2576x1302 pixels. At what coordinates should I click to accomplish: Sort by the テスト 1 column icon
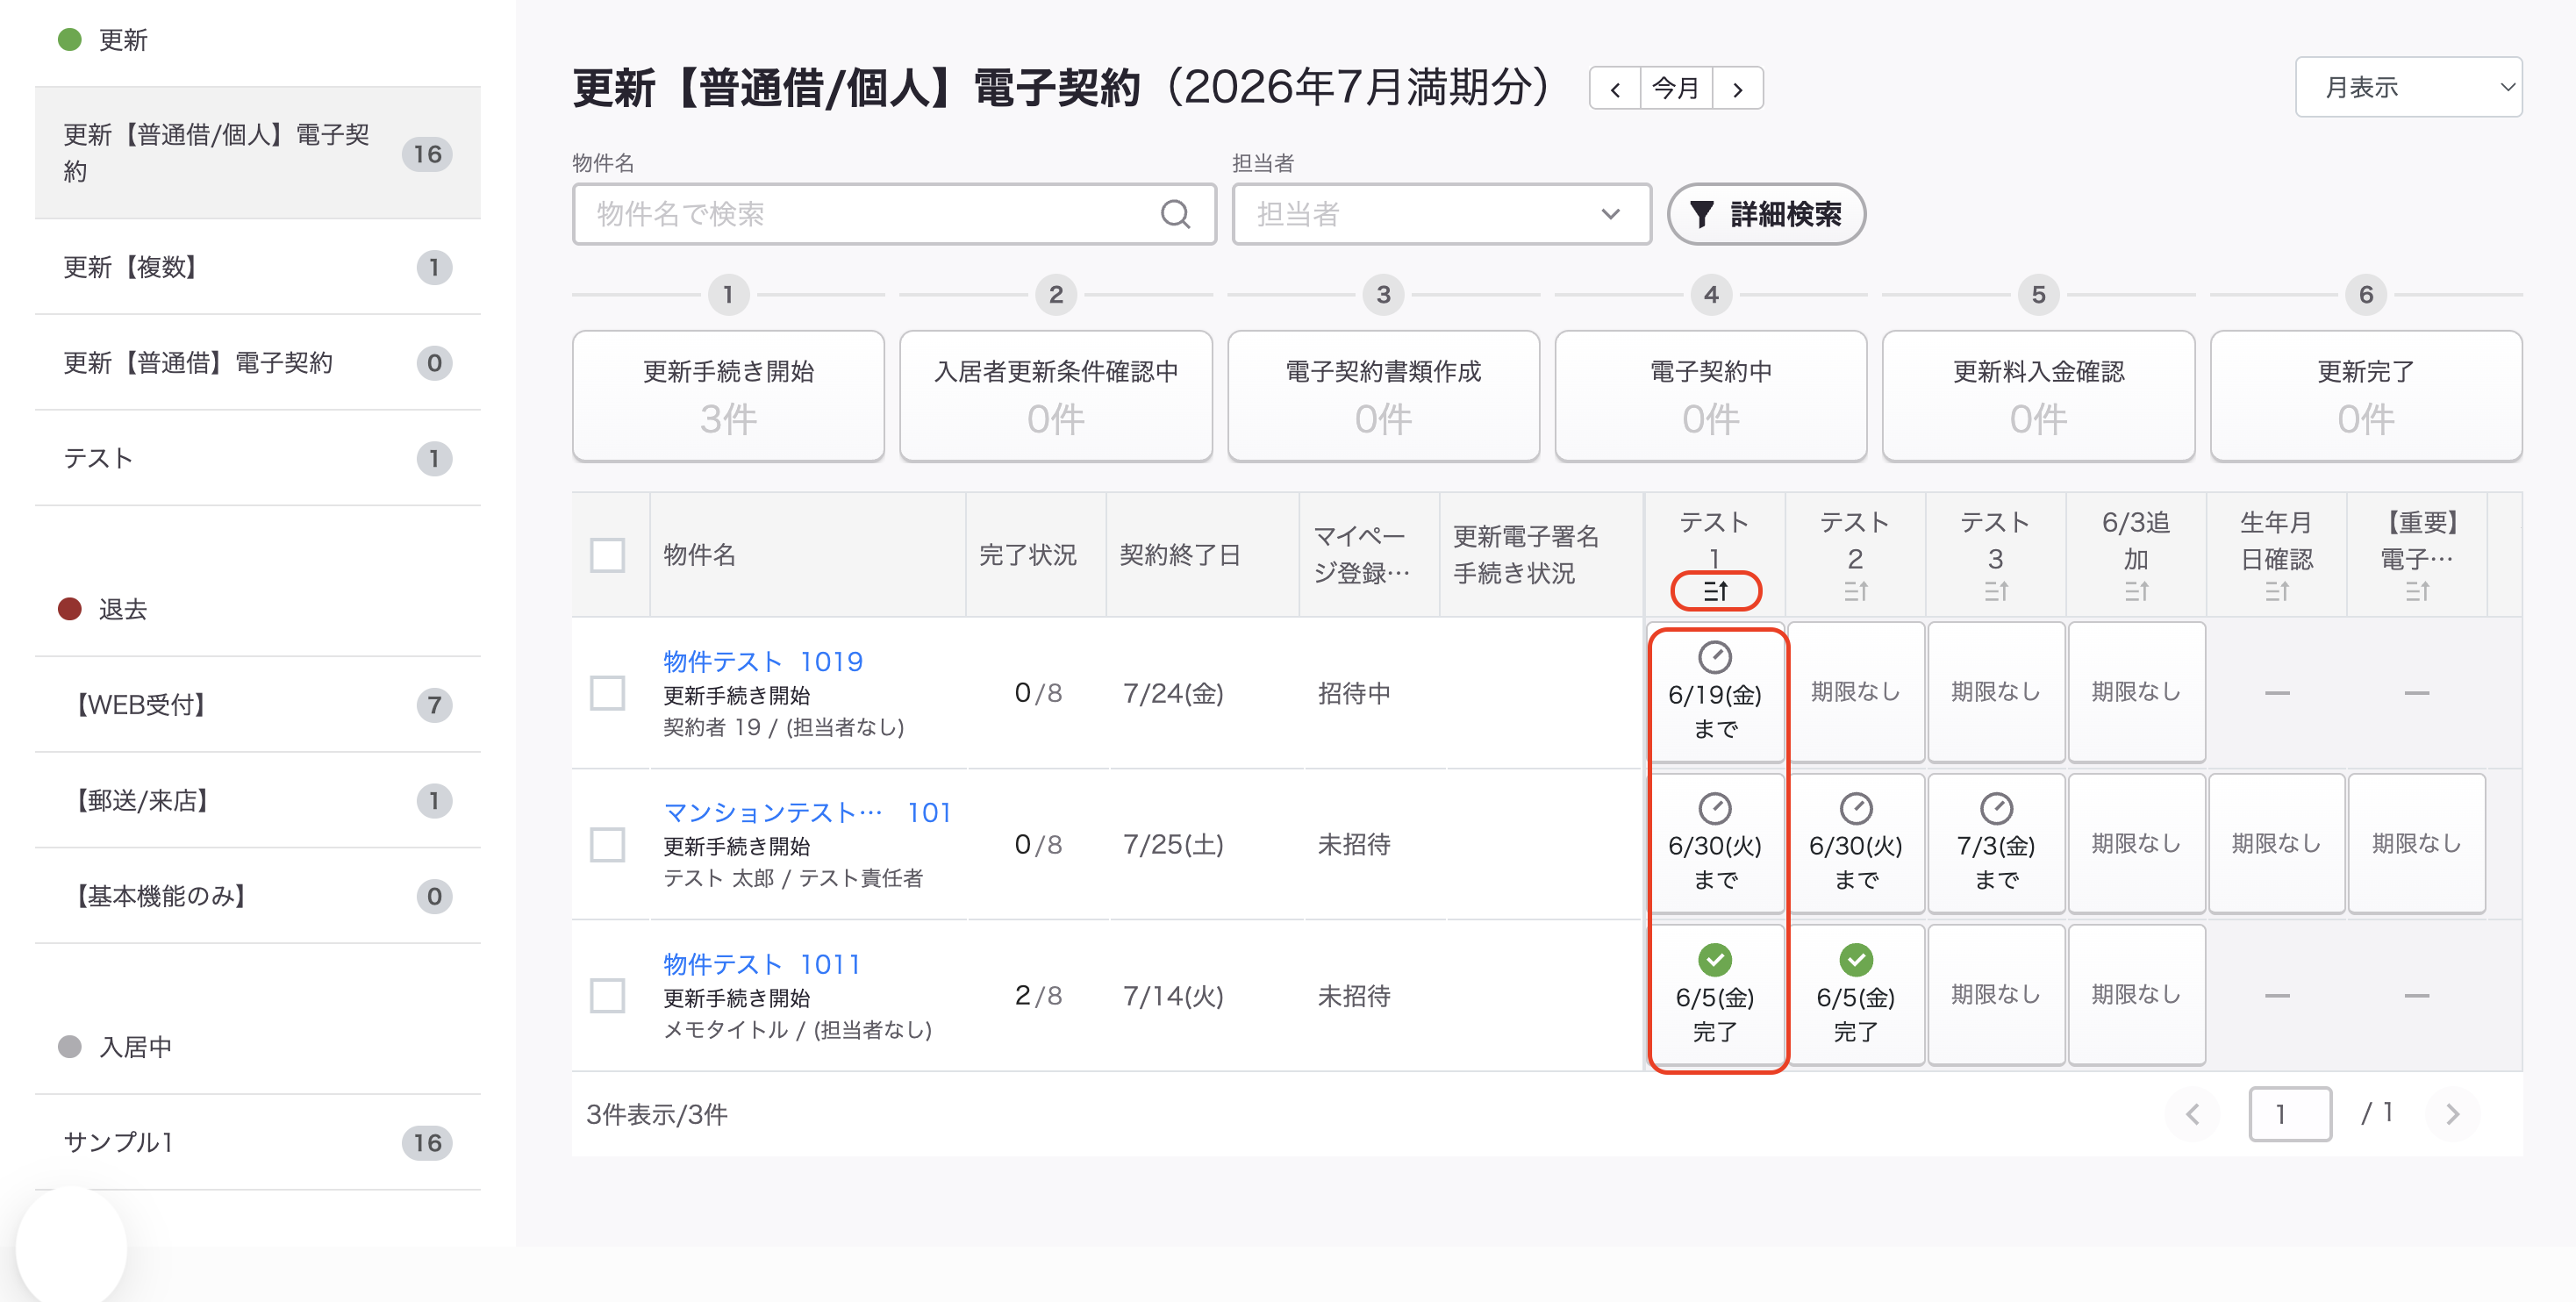point(1715,591)
